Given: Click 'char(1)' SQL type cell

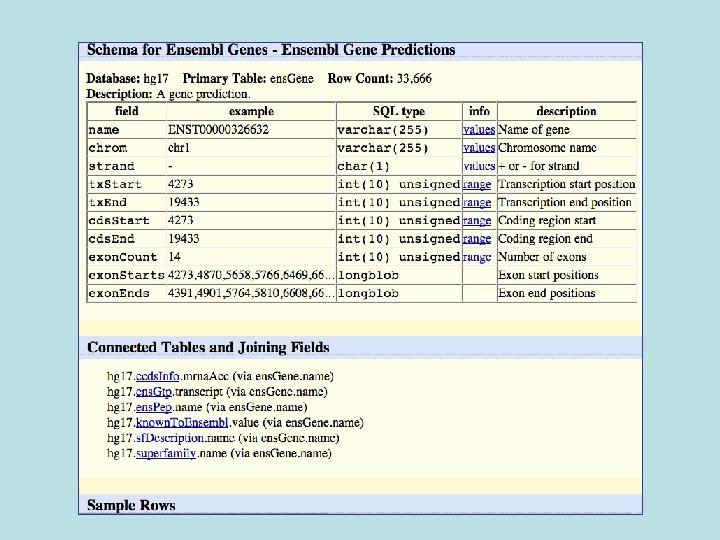Looking at the screenshot, I should tap(399, 166).
